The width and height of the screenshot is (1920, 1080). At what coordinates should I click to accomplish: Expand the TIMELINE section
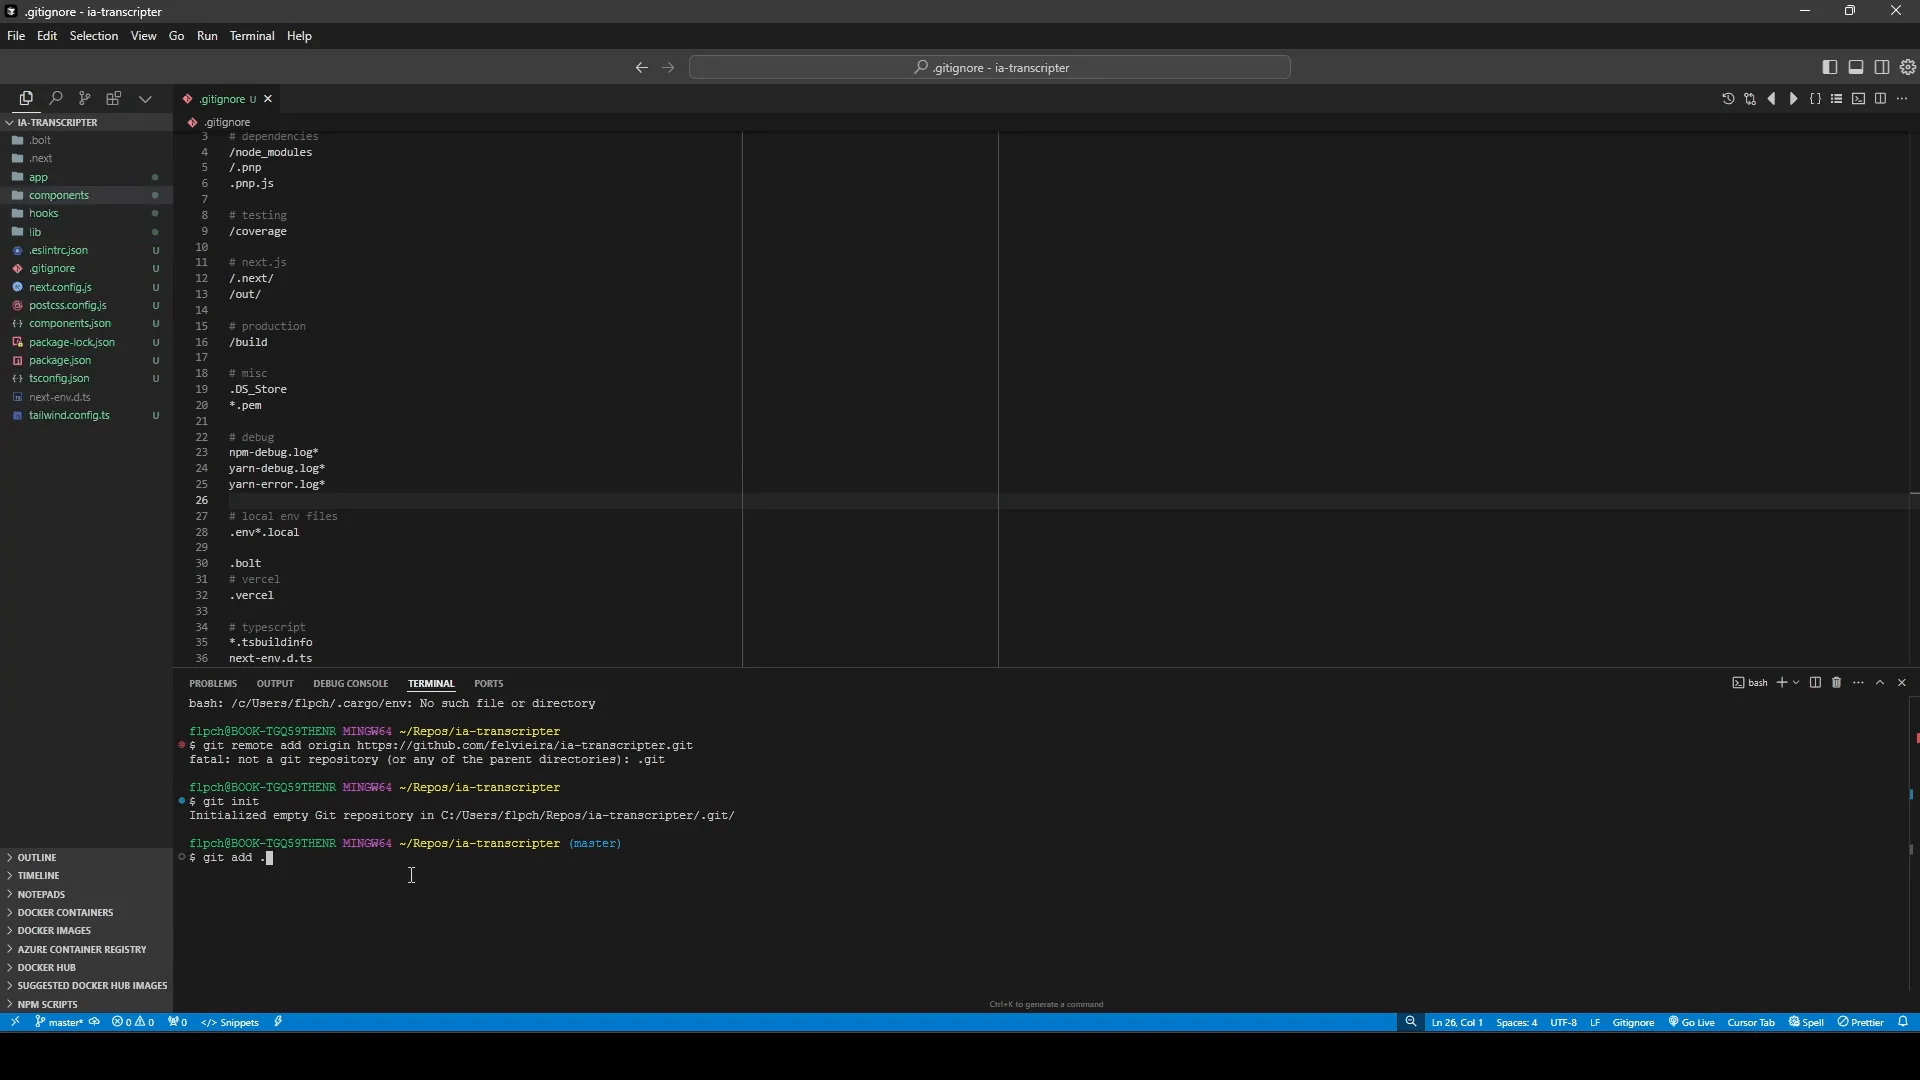[86, 876]
